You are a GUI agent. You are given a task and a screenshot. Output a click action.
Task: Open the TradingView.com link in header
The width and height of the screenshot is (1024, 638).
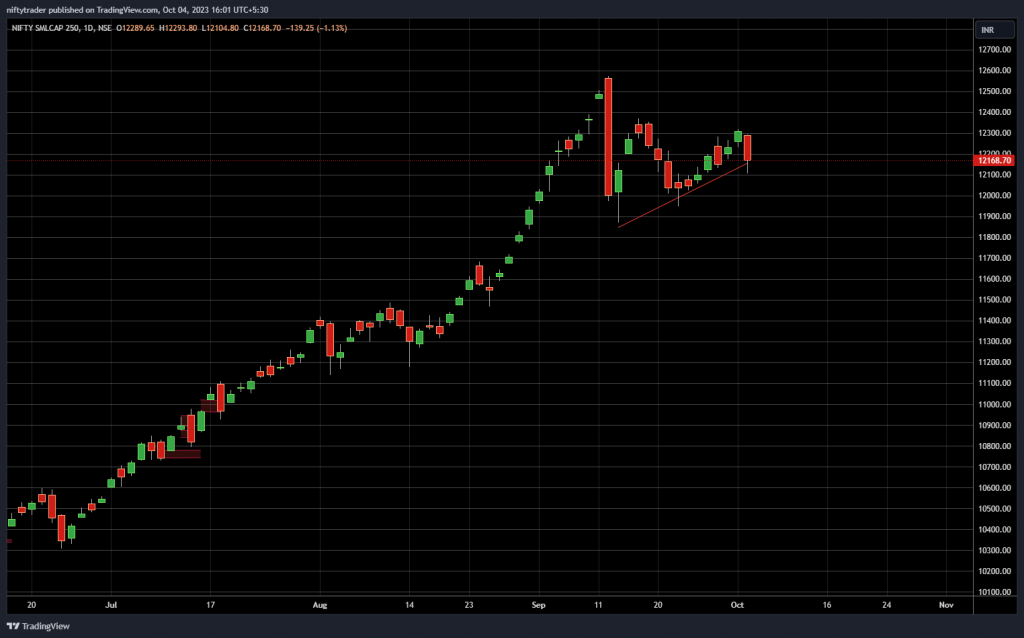[x=127, y=10]
